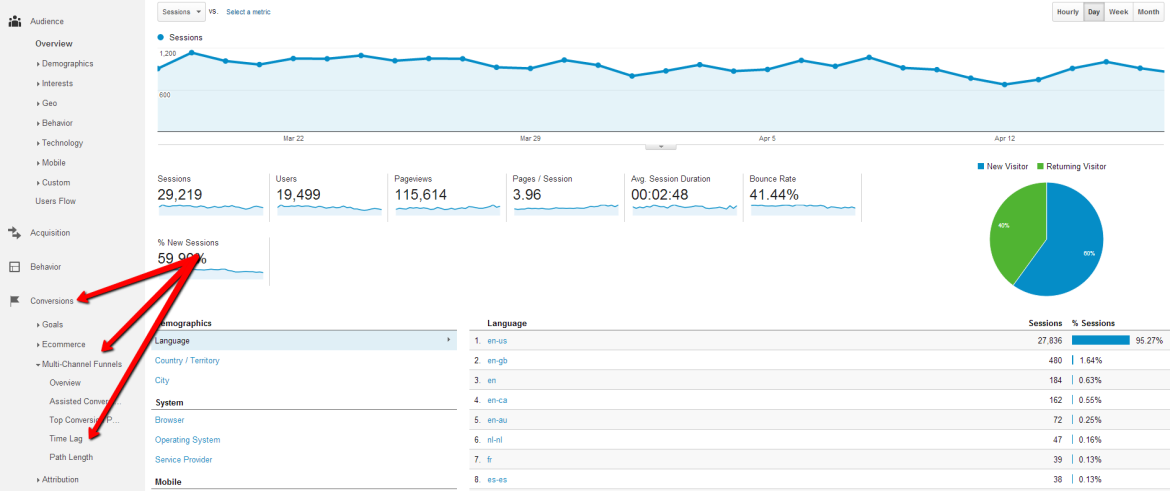Select Operating System under System

(x=187, y=440)
